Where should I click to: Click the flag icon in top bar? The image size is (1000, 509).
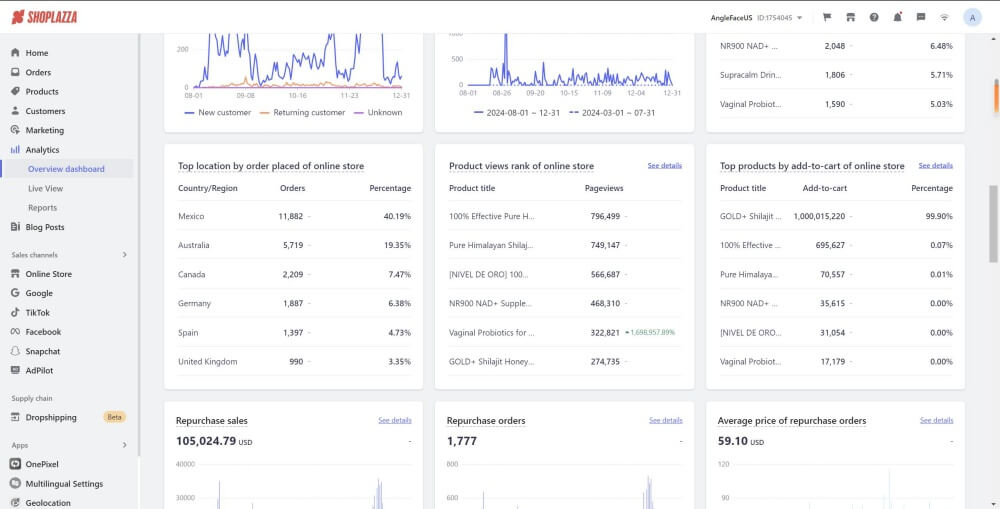tap(827, 17)
